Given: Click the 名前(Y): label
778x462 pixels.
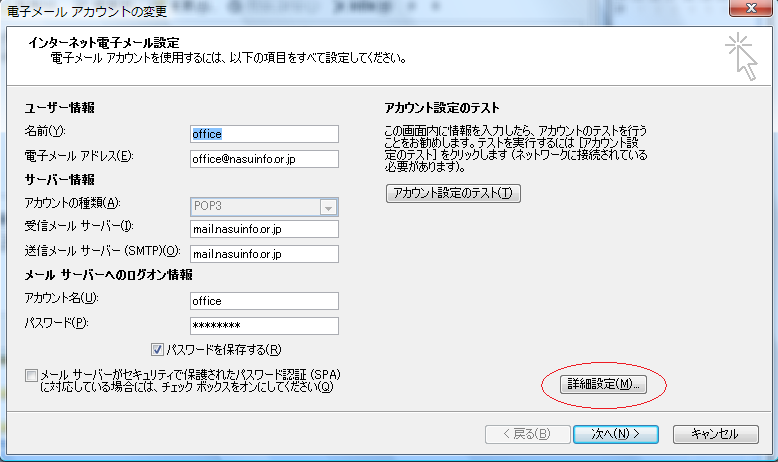Looking at the screenshot, I should coord(45,132).
